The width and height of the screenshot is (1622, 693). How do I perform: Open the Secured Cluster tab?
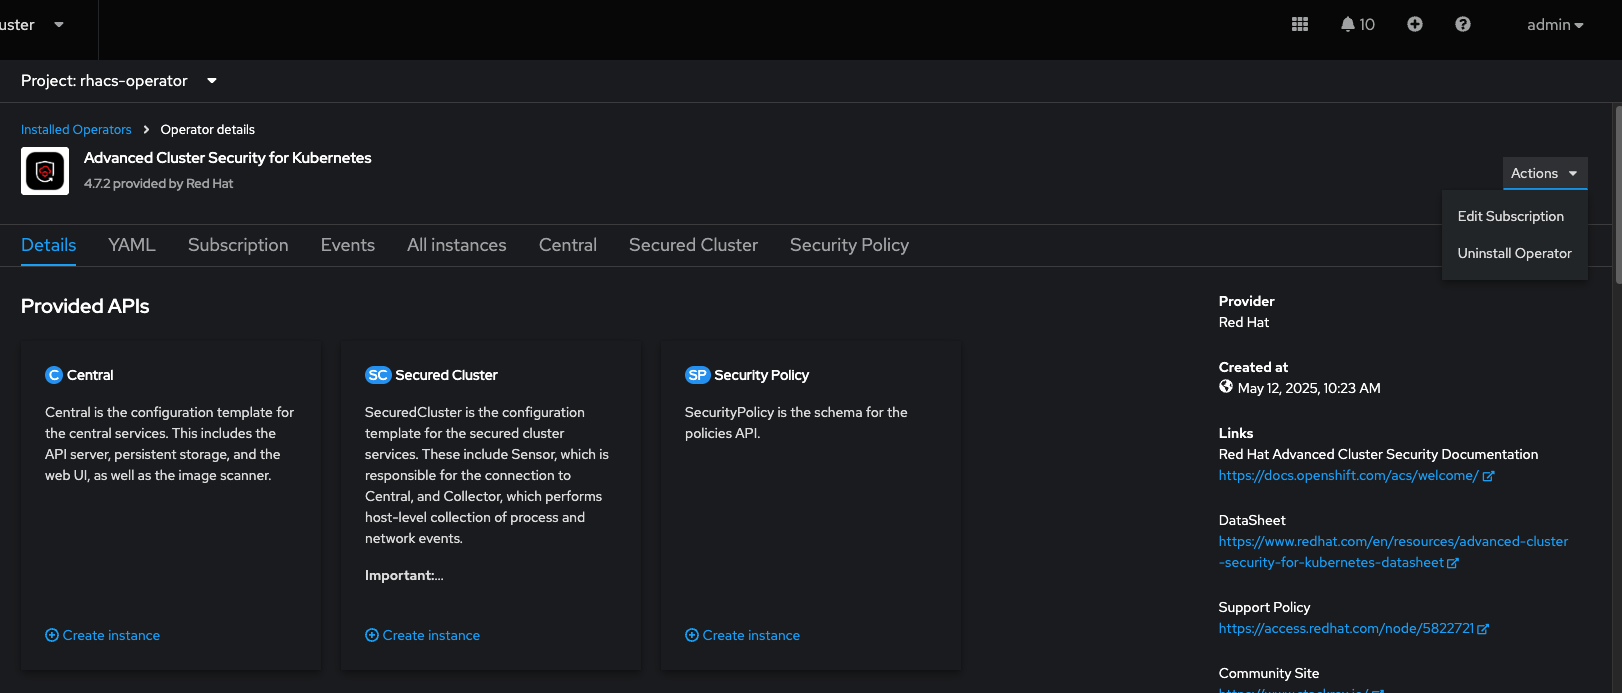point(693,245)
